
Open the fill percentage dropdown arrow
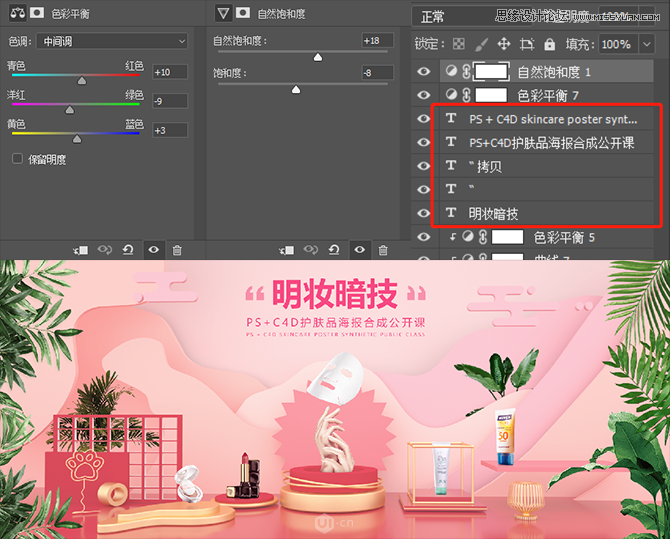[646, 44]
